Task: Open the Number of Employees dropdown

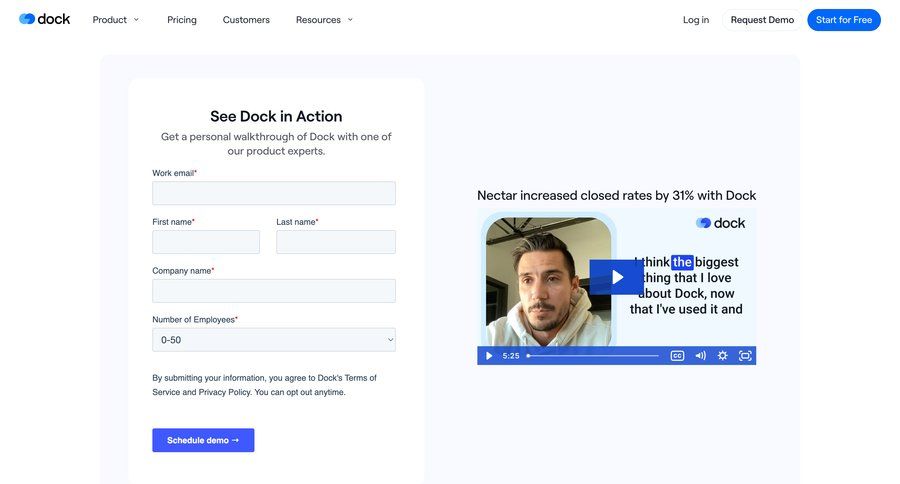Action: [274, 339]
